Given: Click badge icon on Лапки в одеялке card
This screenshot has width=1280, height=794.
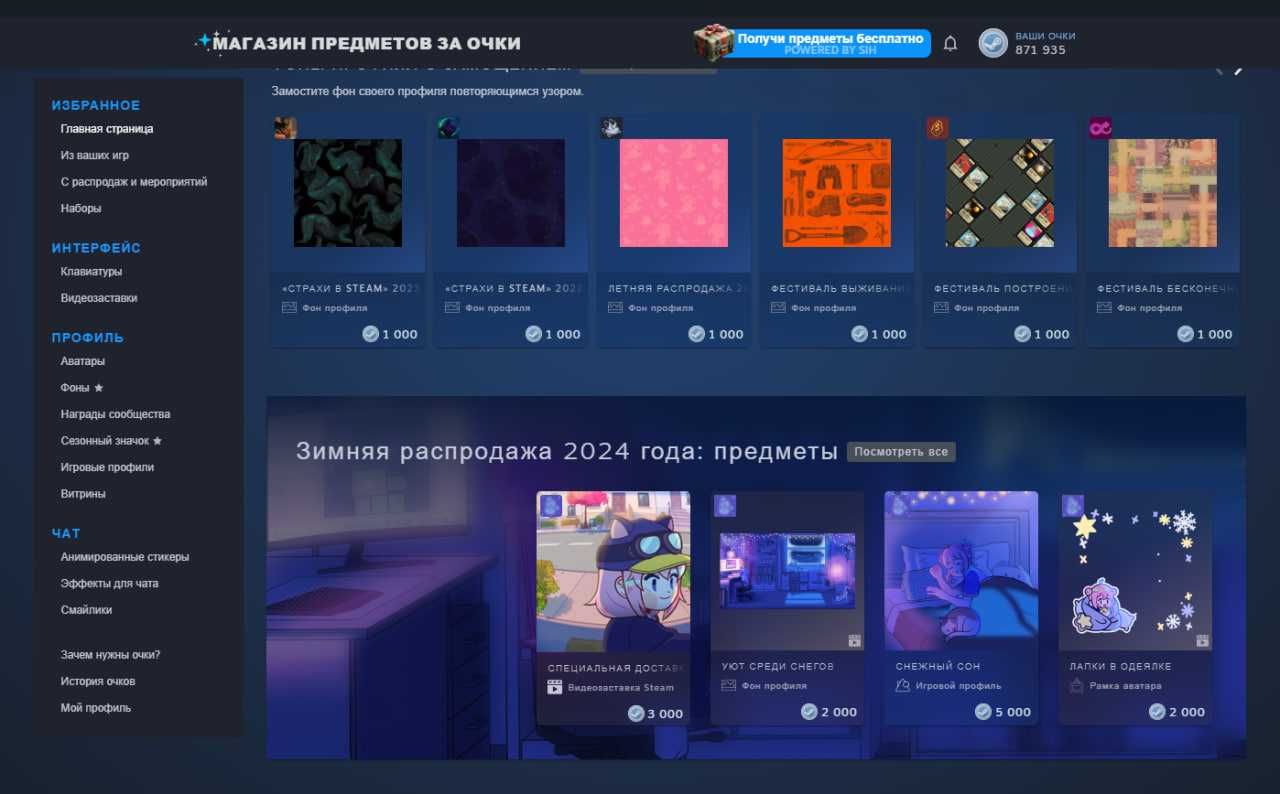Looking at the screenshot, I should coord(1073,506).
